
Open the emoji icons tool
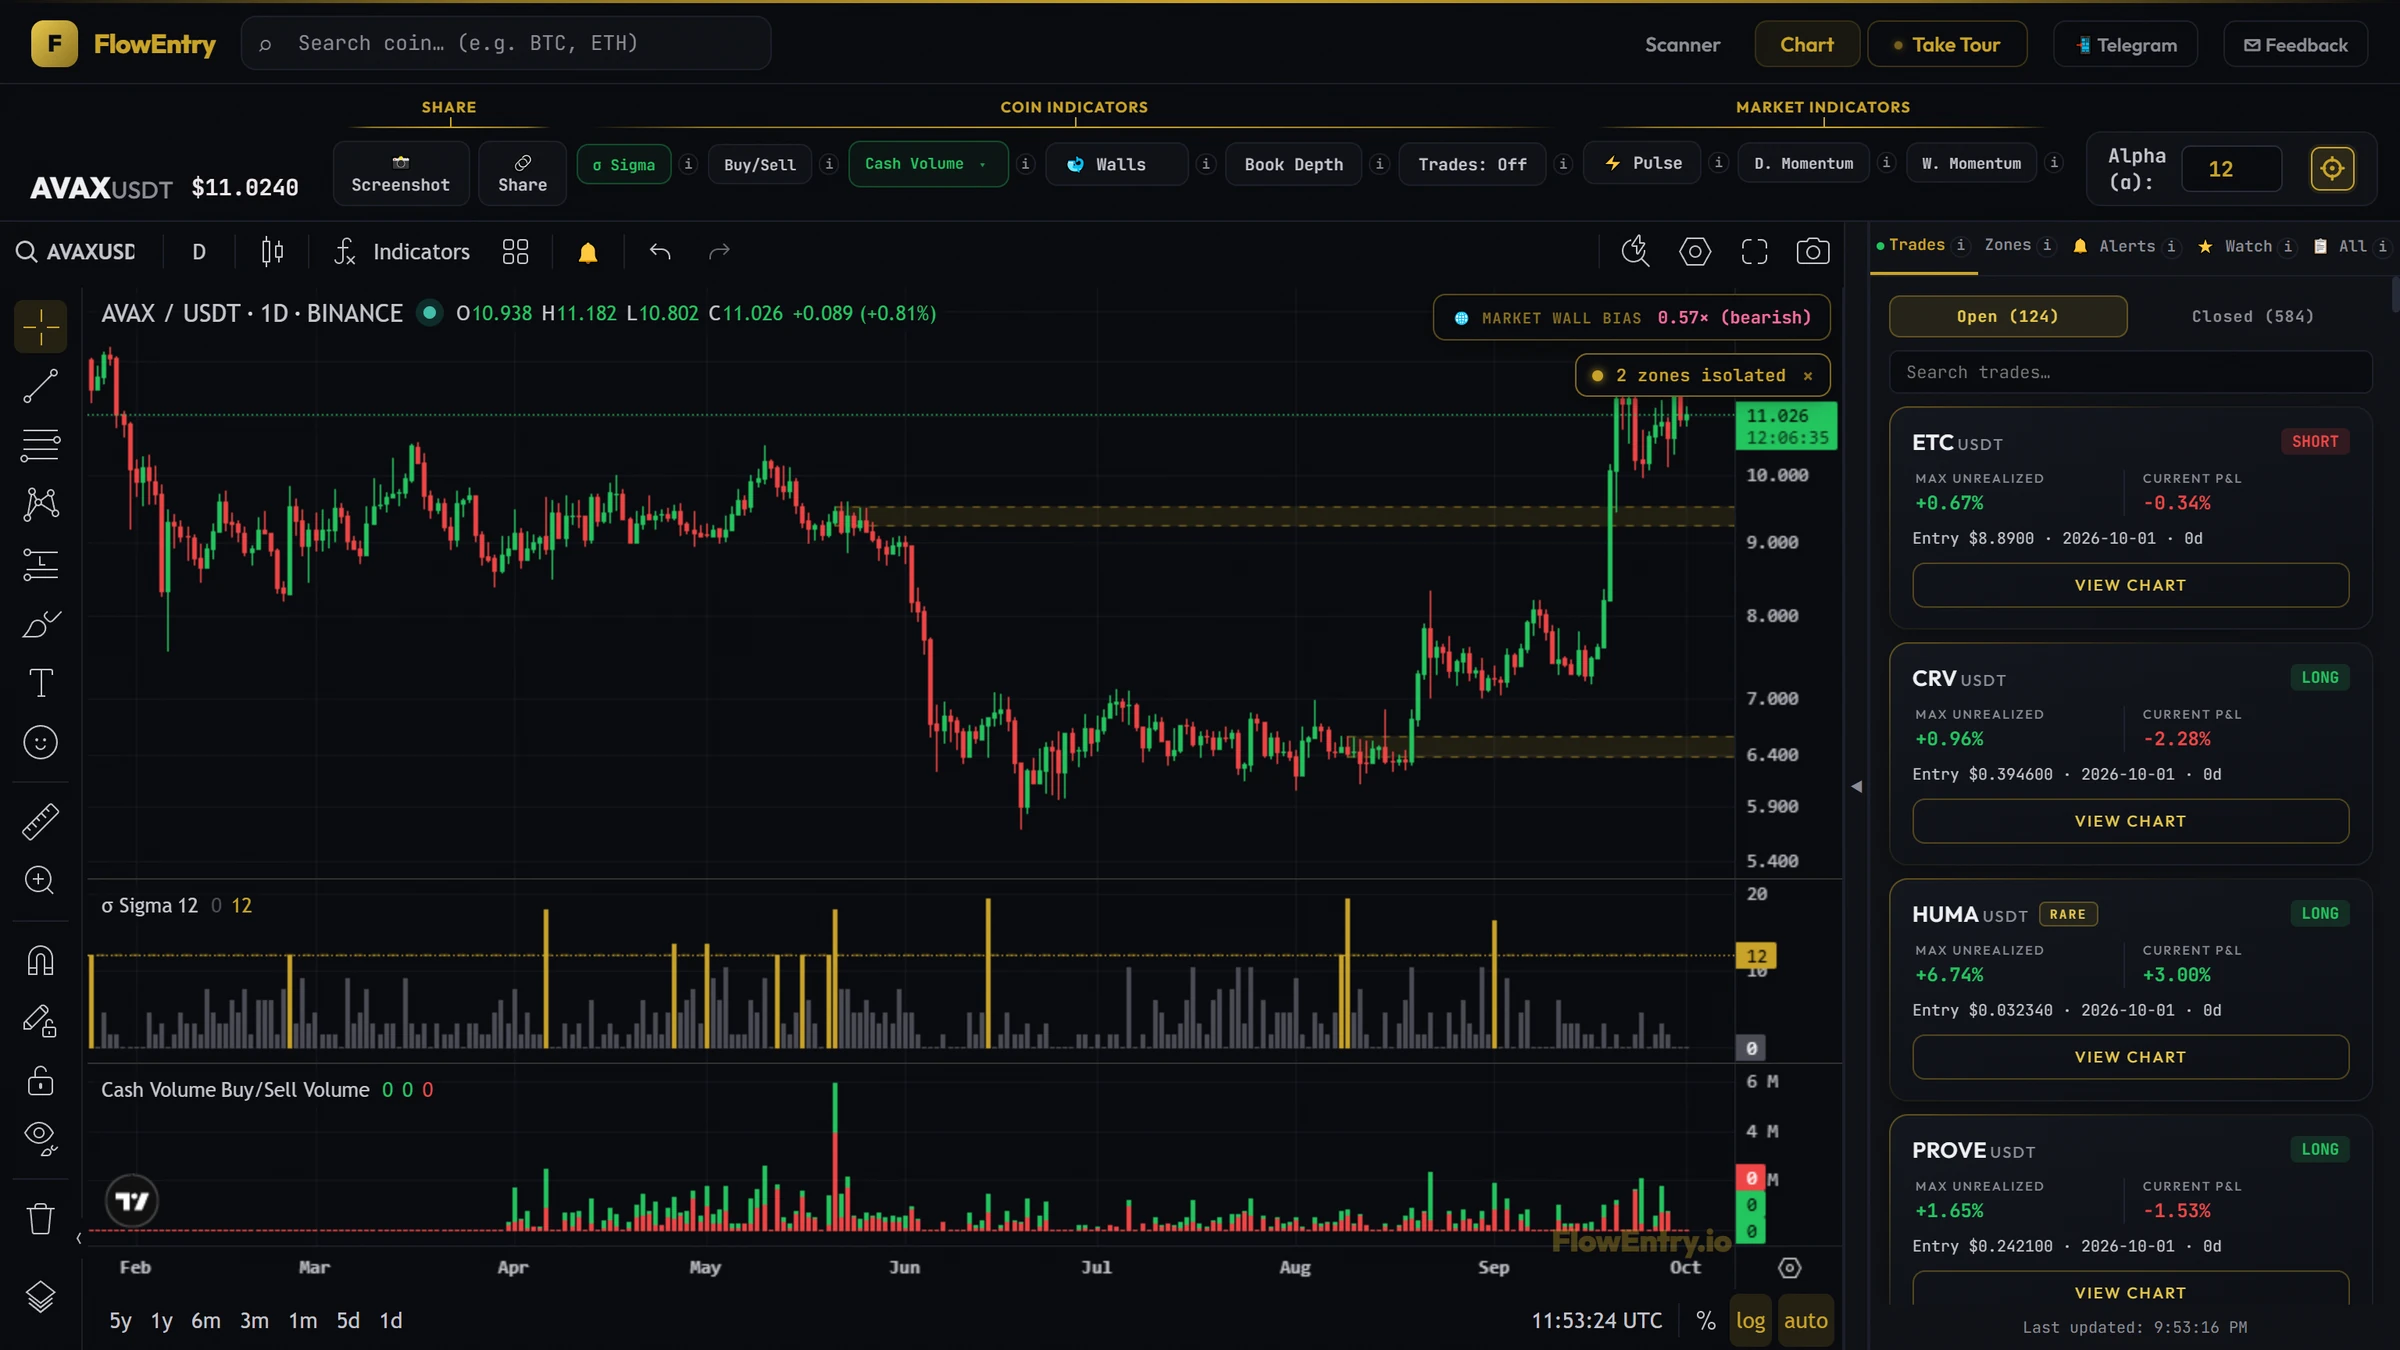[40, 742]
